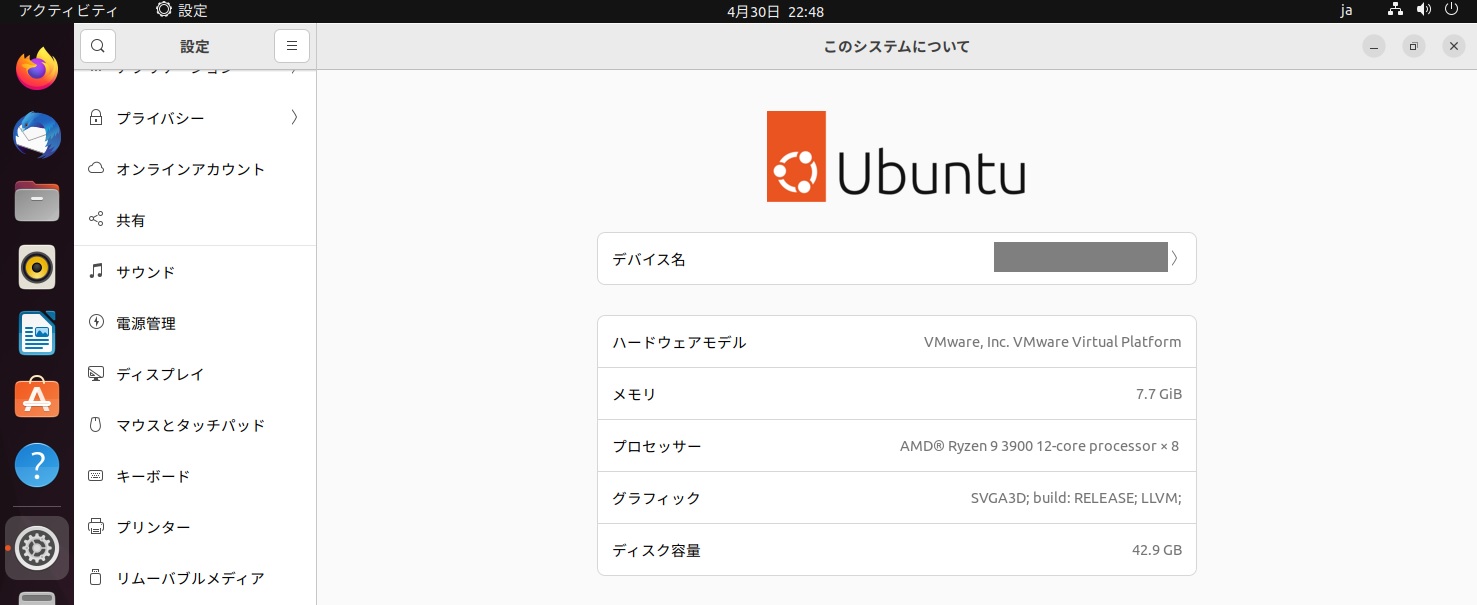Screen dimensions: 1477x605
Task: Open the Help question-mark dock icon
Action: pos(37,465)
